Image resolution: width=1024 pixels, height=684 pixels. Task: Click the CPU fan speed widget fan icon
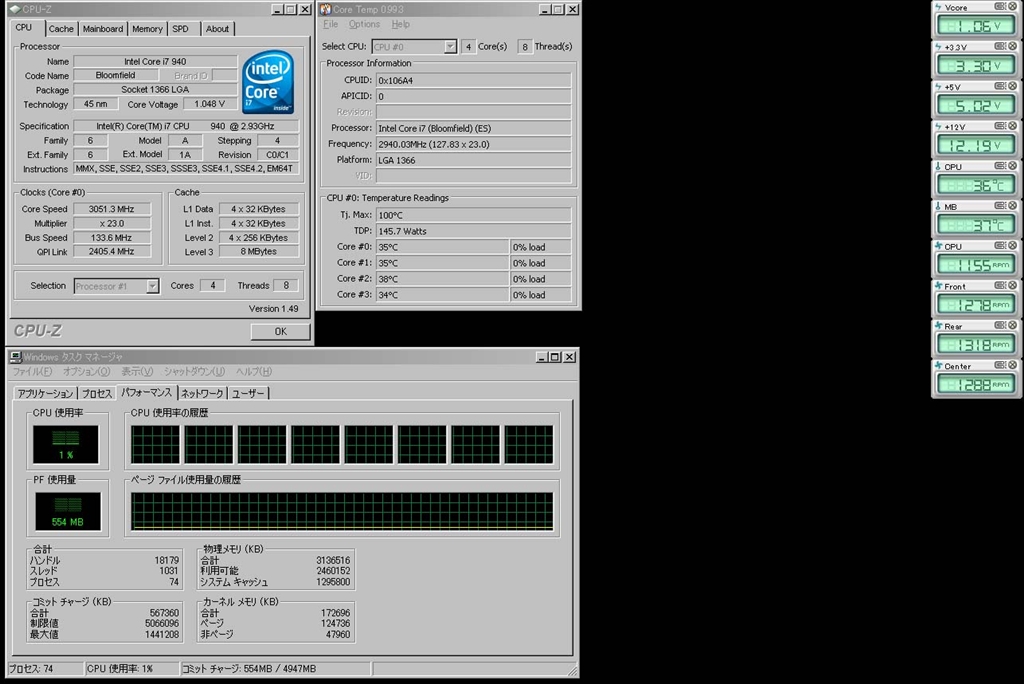938,246
